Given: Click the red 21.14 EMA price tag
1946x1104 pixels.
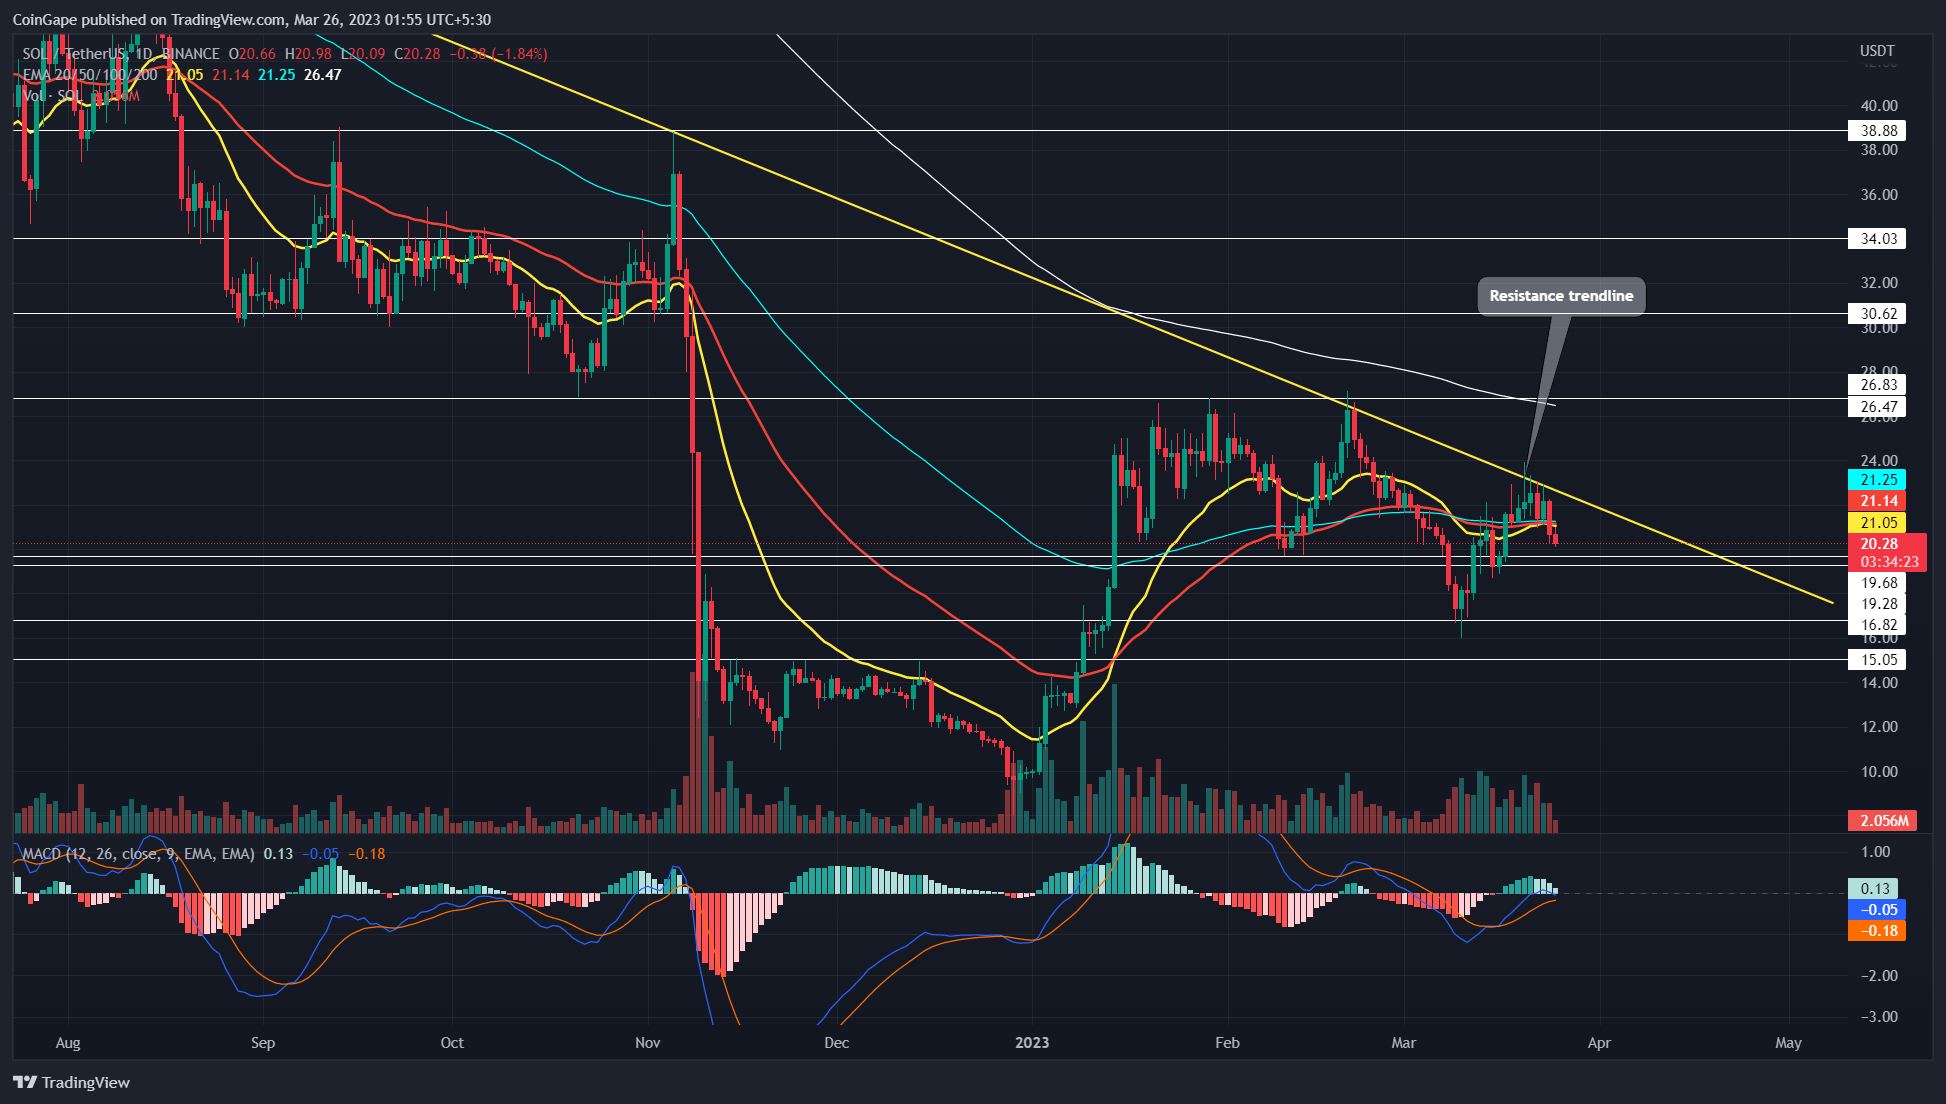Looking at the screenshot, I should [1878, 501].
